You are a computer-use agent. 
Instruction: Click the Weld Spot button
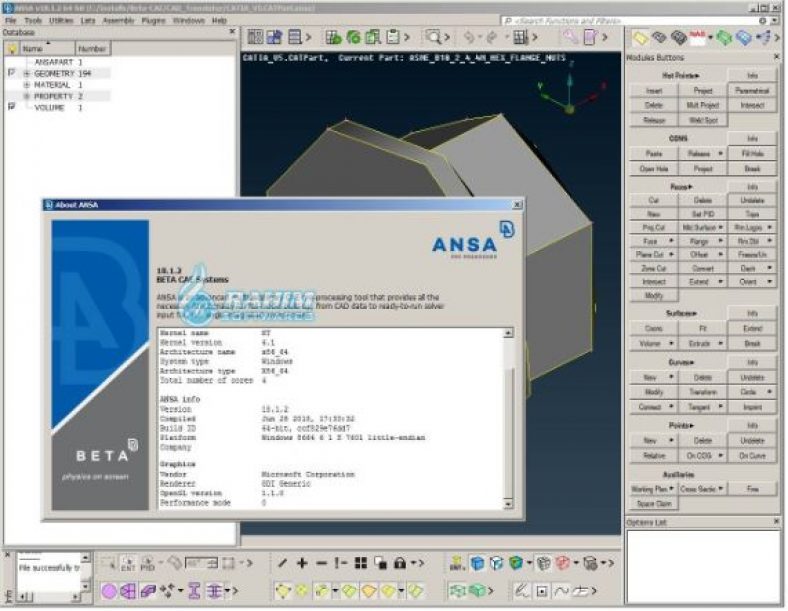[703, 120]
